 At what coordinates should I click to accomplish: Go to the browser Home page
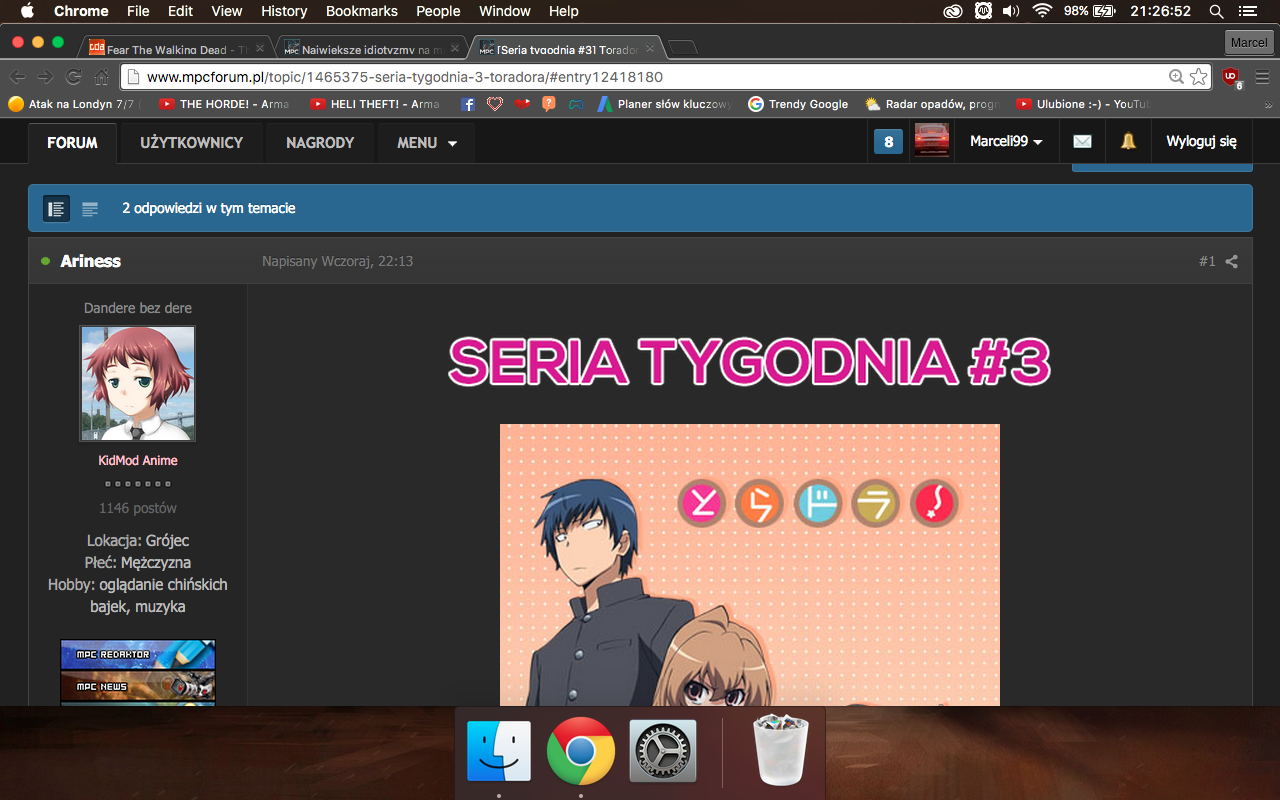point(101,77)
